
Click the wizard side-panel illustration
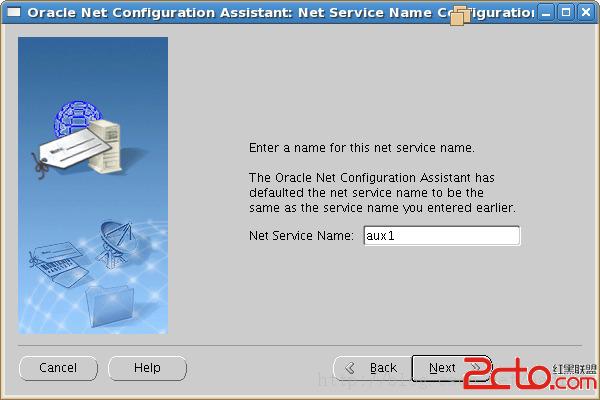click(93, 185)
